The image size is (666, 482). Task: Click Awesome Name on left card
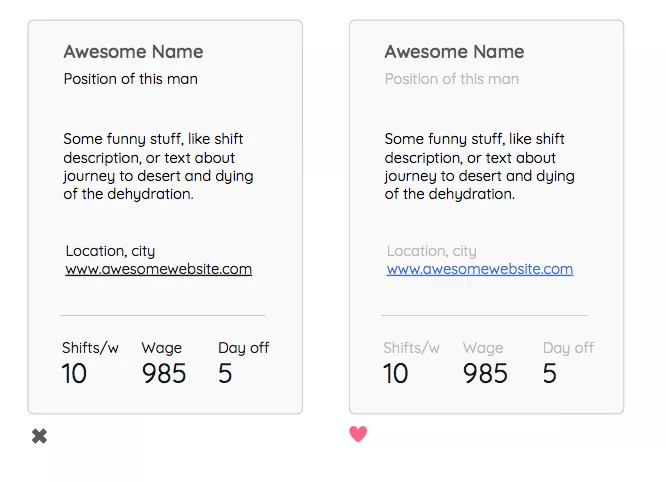(x=133, y=52)
